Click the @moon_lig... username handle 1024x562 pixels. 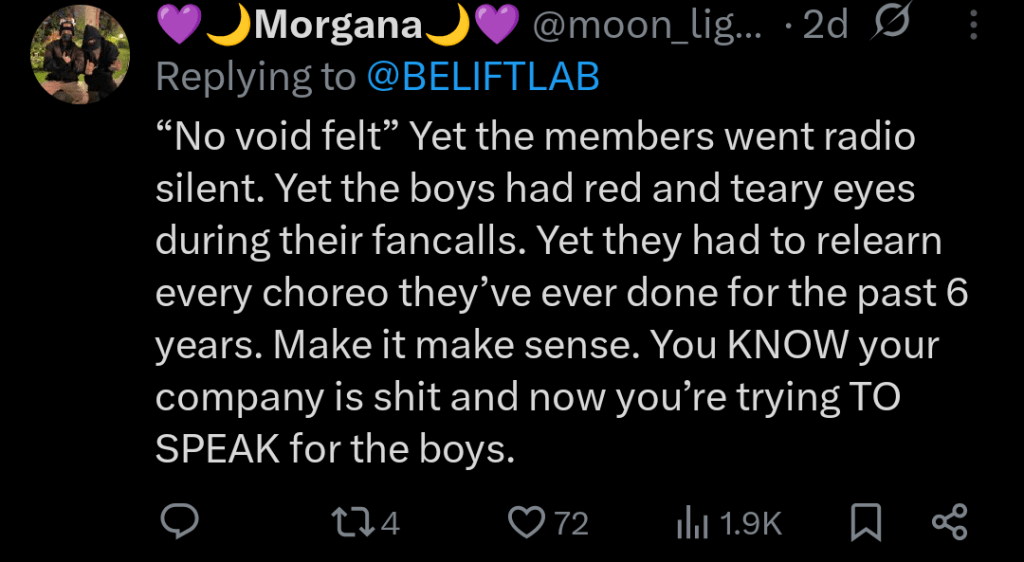pyautogui.click(x=647, y=26)
